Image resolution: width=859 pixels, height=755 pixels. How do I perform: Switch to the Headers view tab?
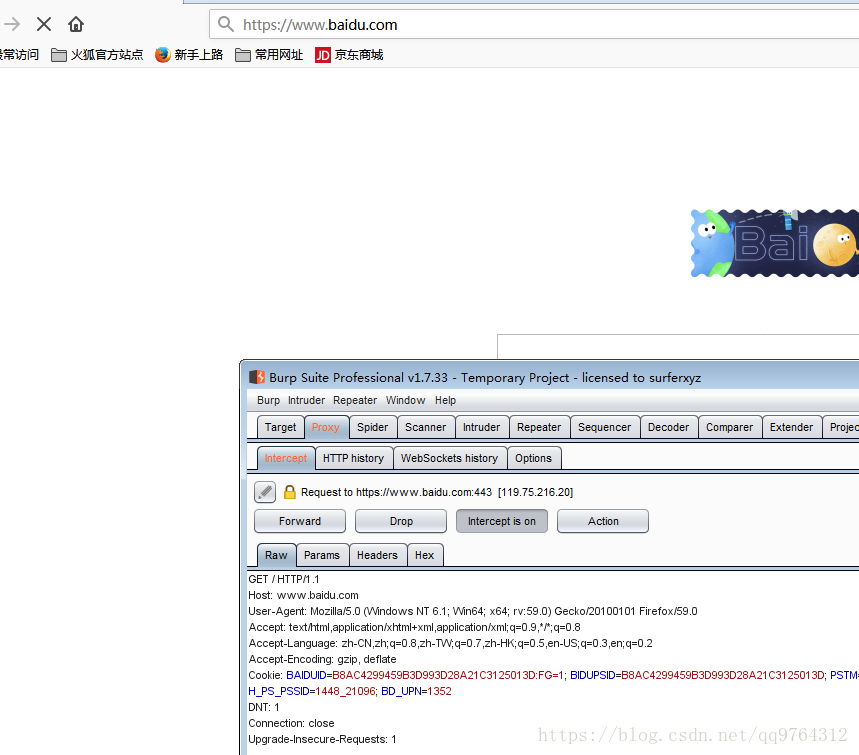point(377,556)
